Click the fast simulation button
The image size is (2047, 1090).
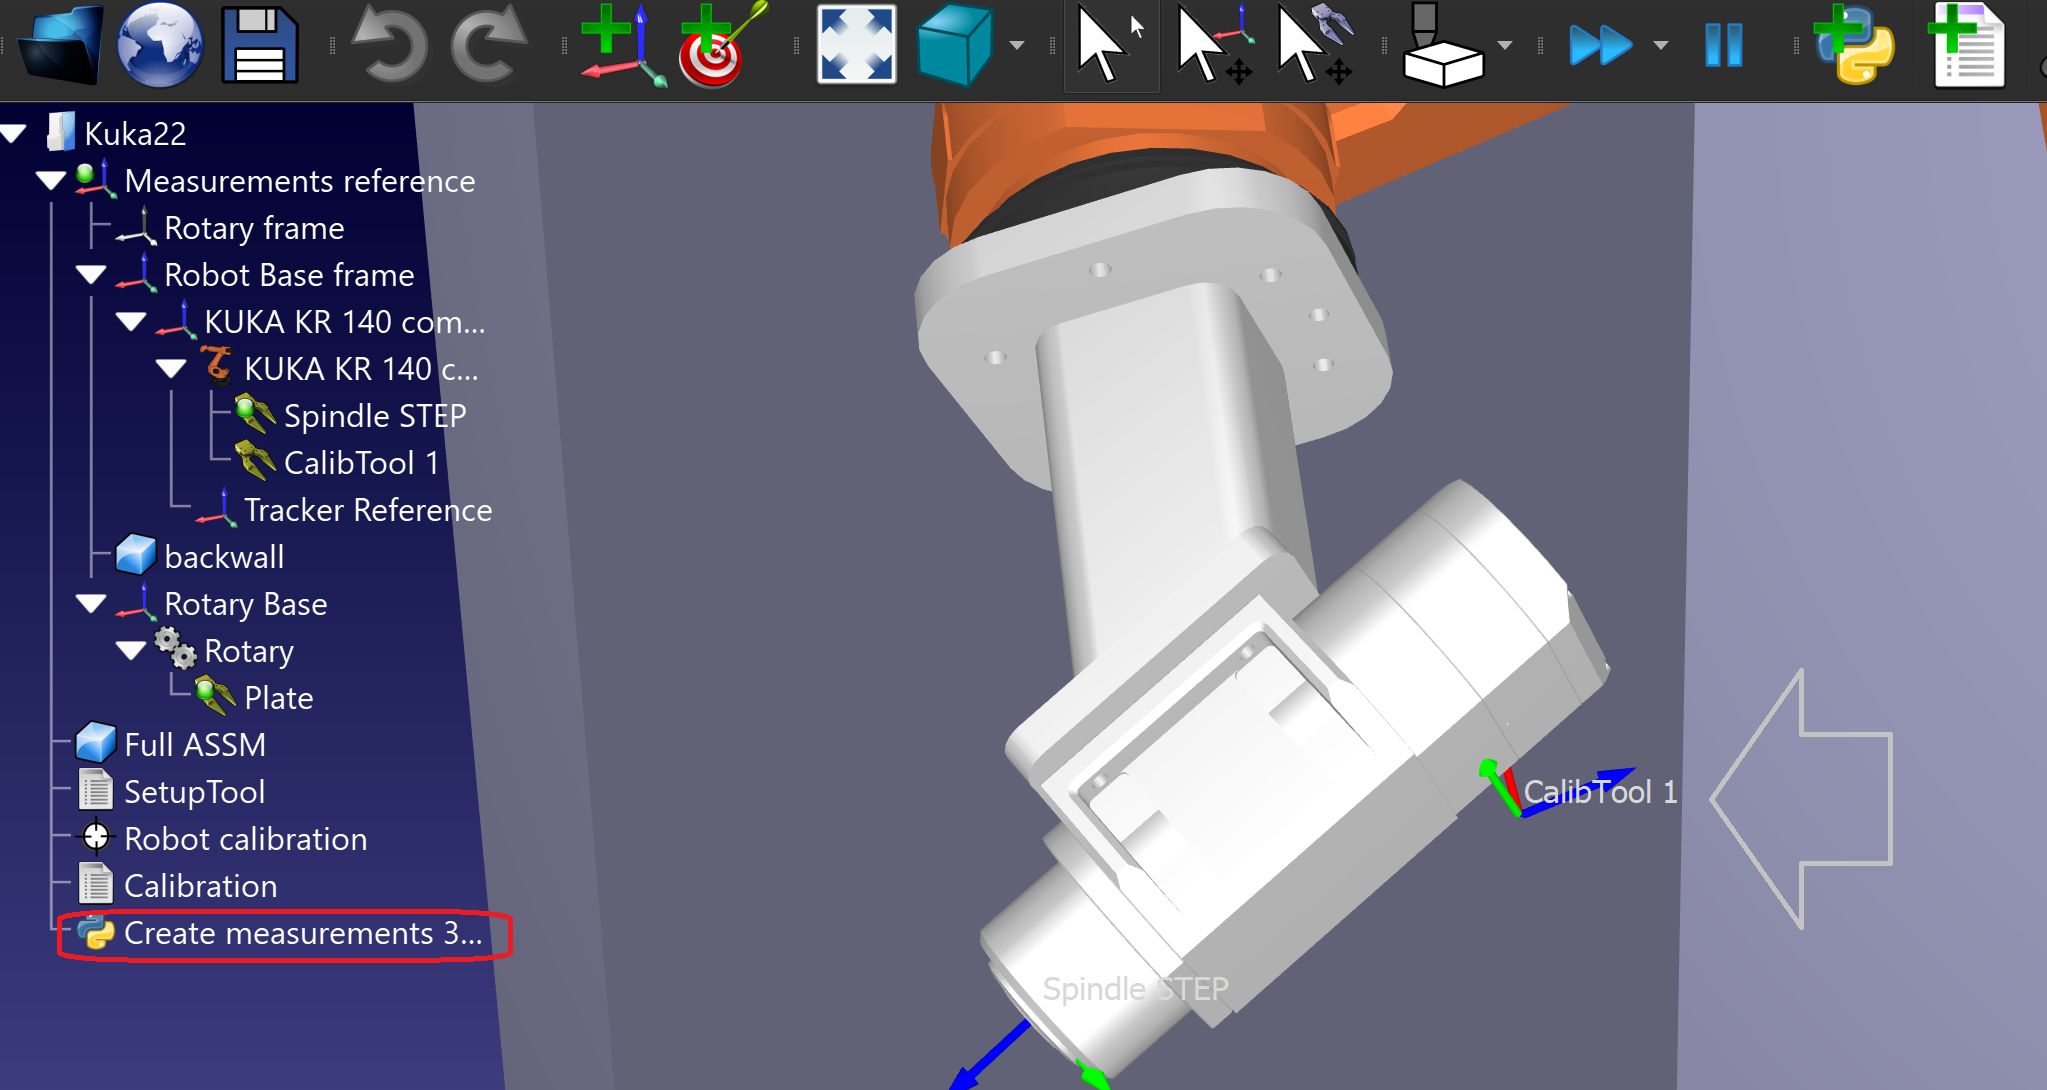tap(1600, 45)
